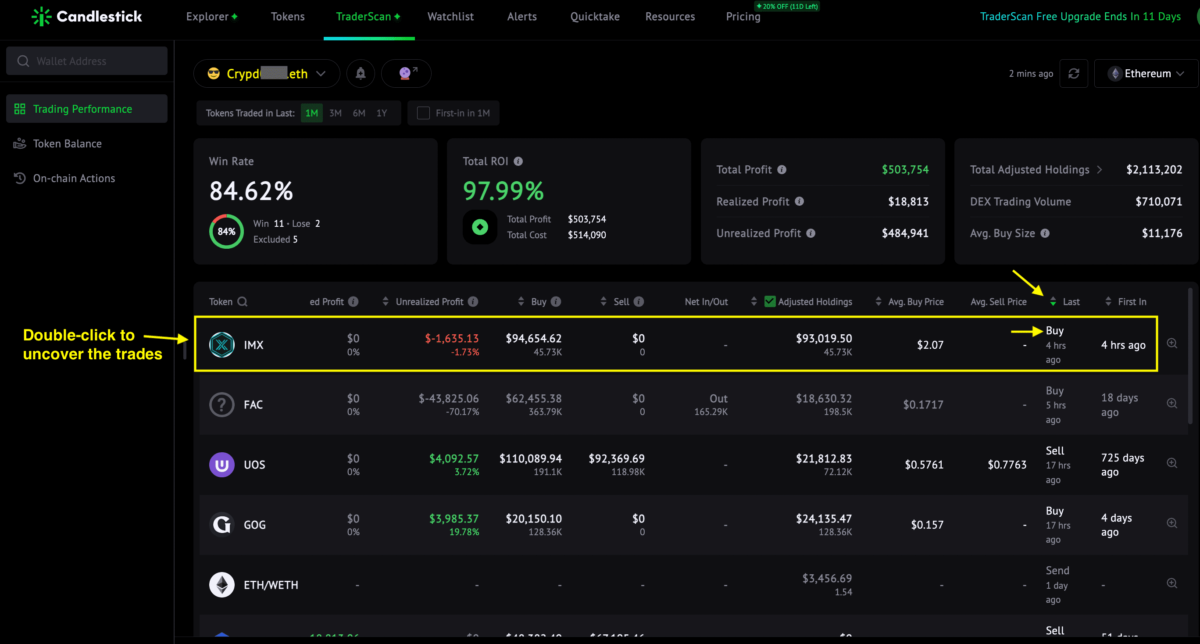The image size is (1200, 644).
Task: Click the green Total ROI coin icon
Action: 480,227
